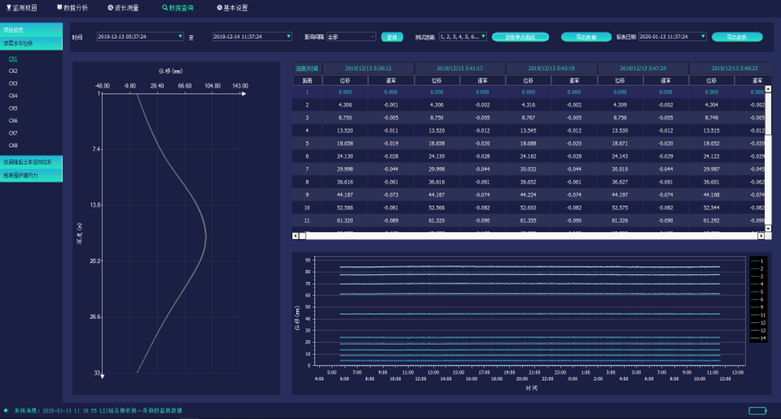Image resolution: width=781 pixels, height=419 pixels.
Task: Click the table's horizontal scrollbar left arrow
Action: point(295,236)
